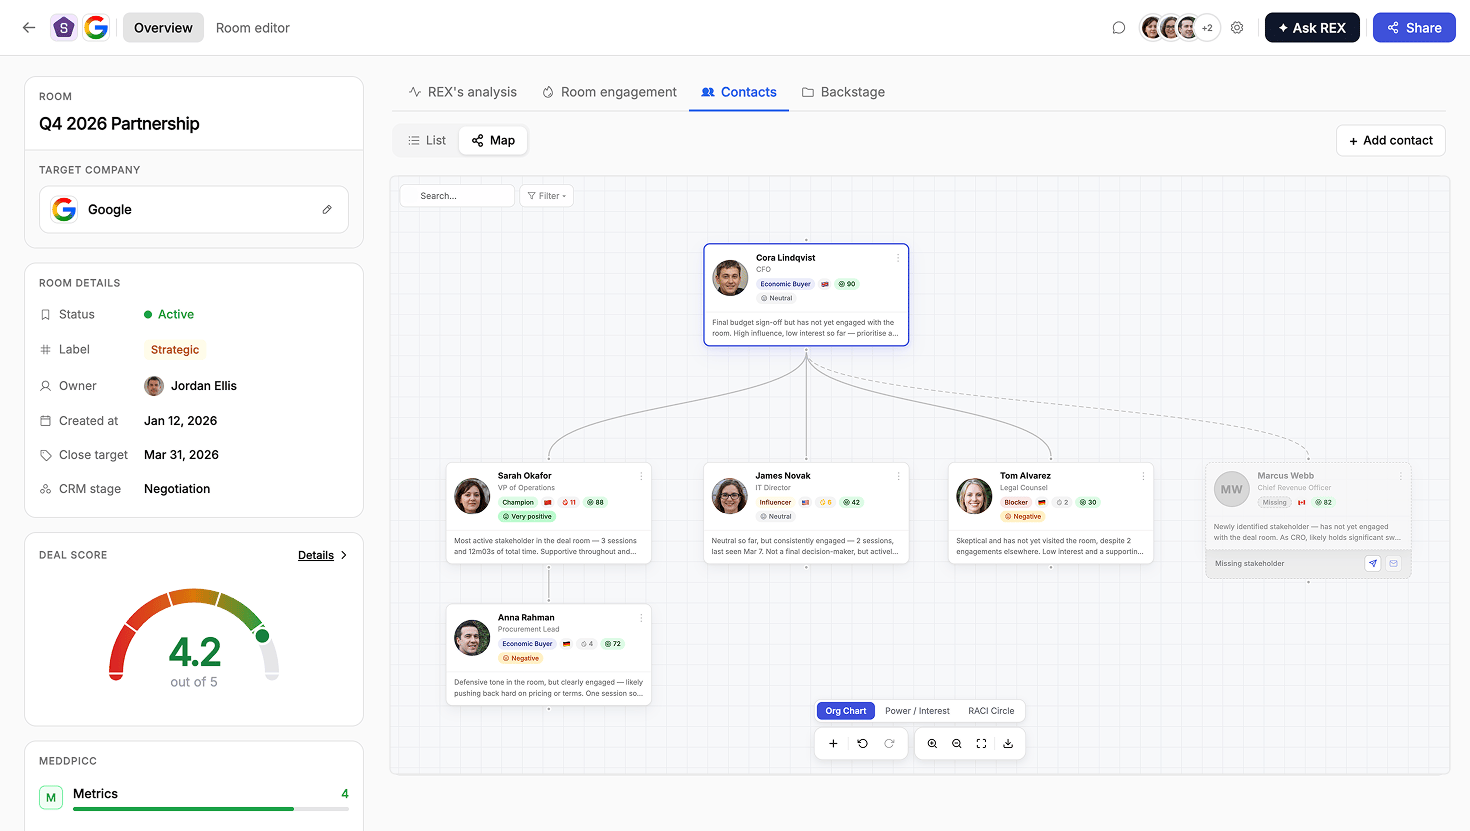This screenshot has height=831, width=1470.
Task: Select the Power / Interest layout
Action: pyautogui.click(x=917, y=711)
